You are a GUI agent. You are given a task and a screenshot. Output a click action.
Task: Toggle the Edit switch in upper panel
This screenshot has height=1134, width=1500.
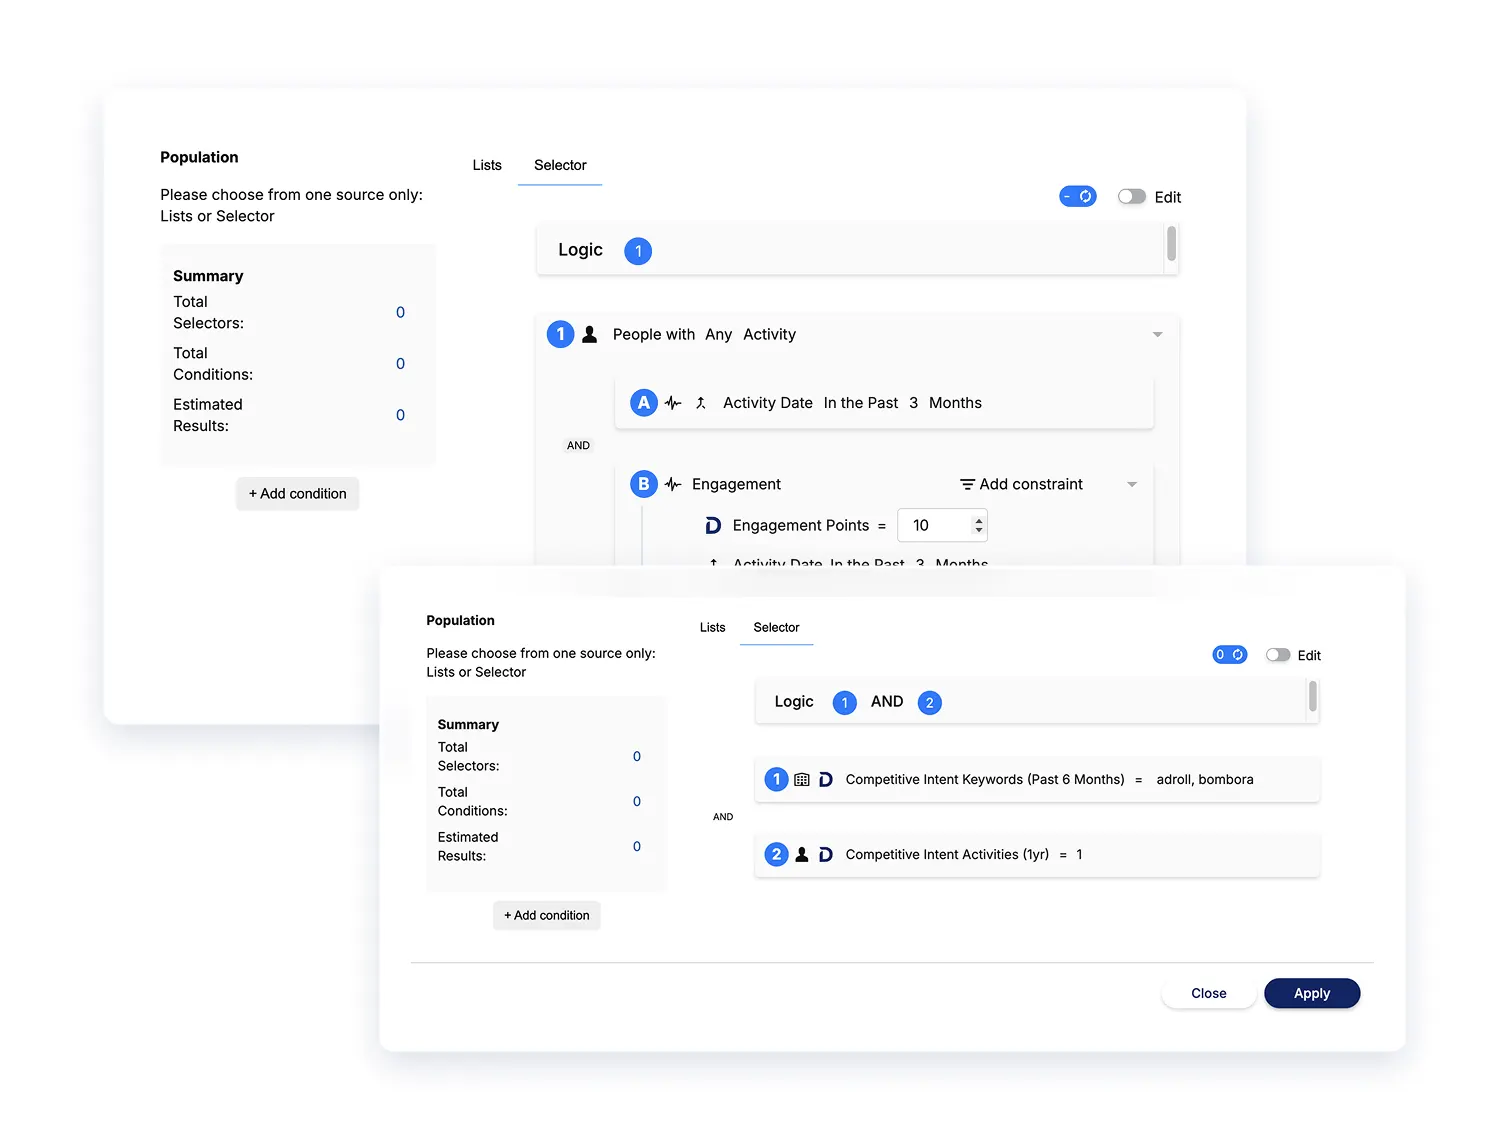point(1132,197)
